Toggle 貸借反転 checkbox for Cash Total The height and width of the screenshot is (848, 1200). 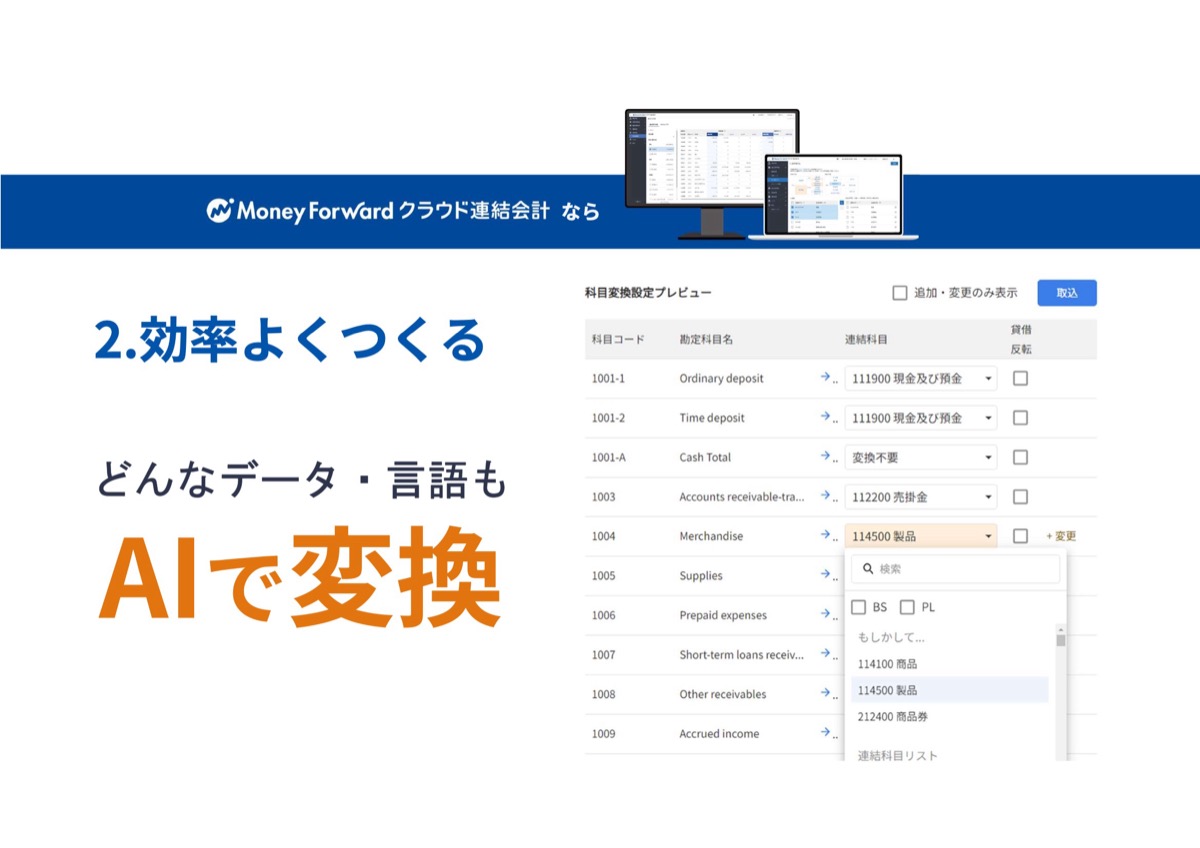pyautogui.click(x=1020, y=457)
